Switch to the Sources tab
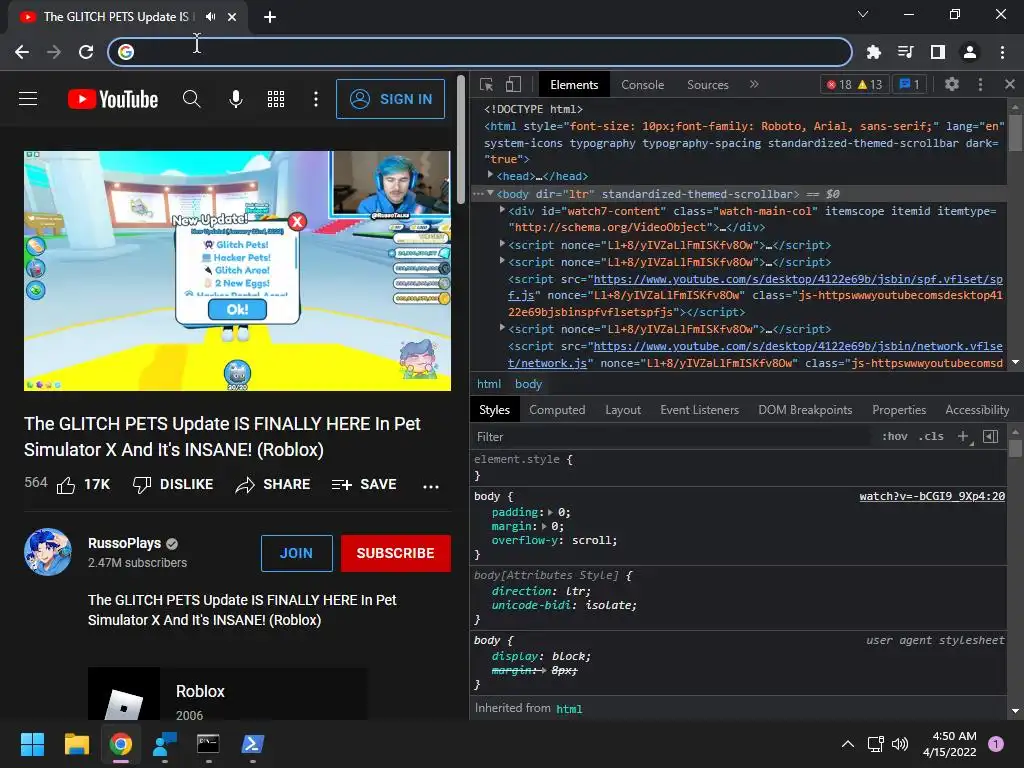The image size is (1024, 768). pos(707,85)
